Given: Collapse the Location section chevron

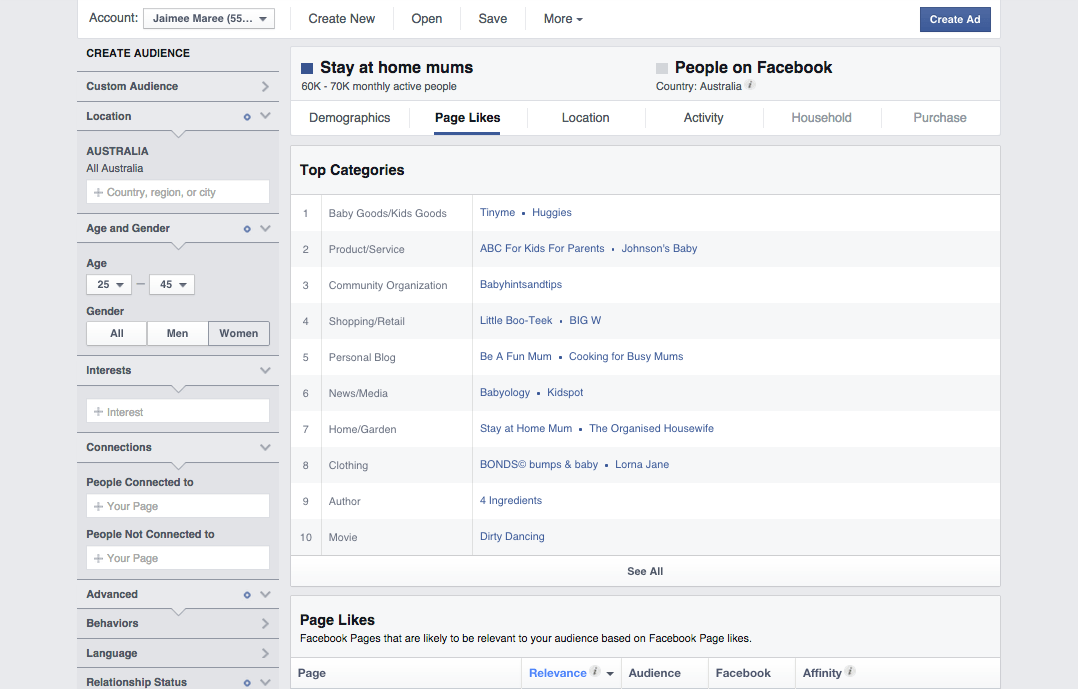Looking at the screenshot, I should (x=265, y=116).
